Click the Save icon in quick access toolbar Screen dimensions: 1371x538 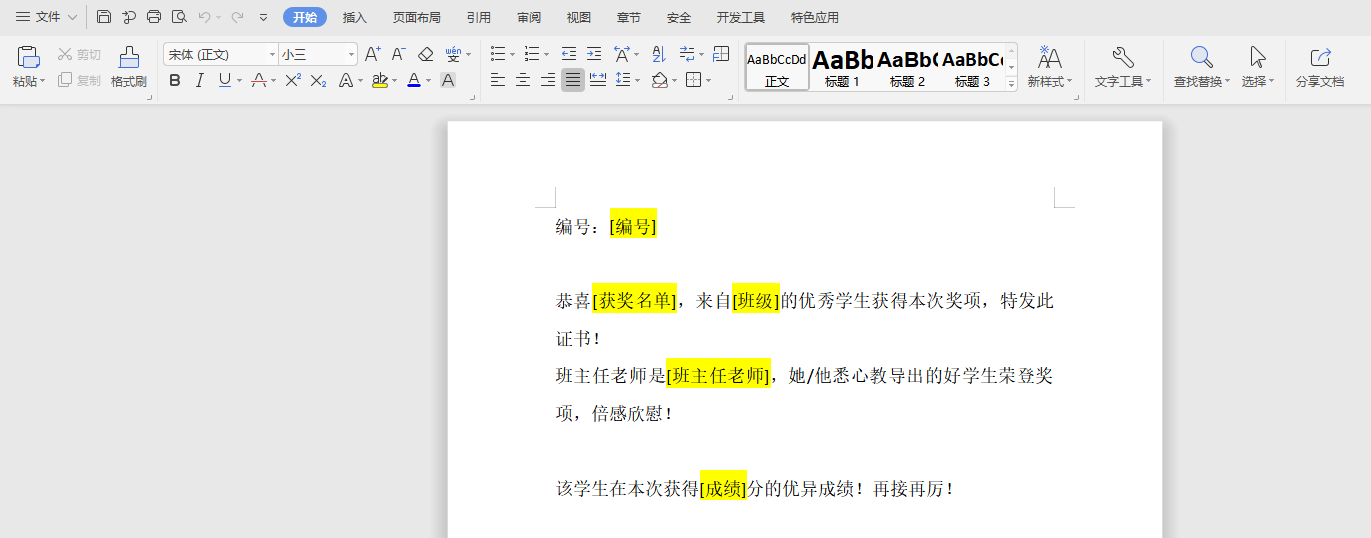coord(104,17)
